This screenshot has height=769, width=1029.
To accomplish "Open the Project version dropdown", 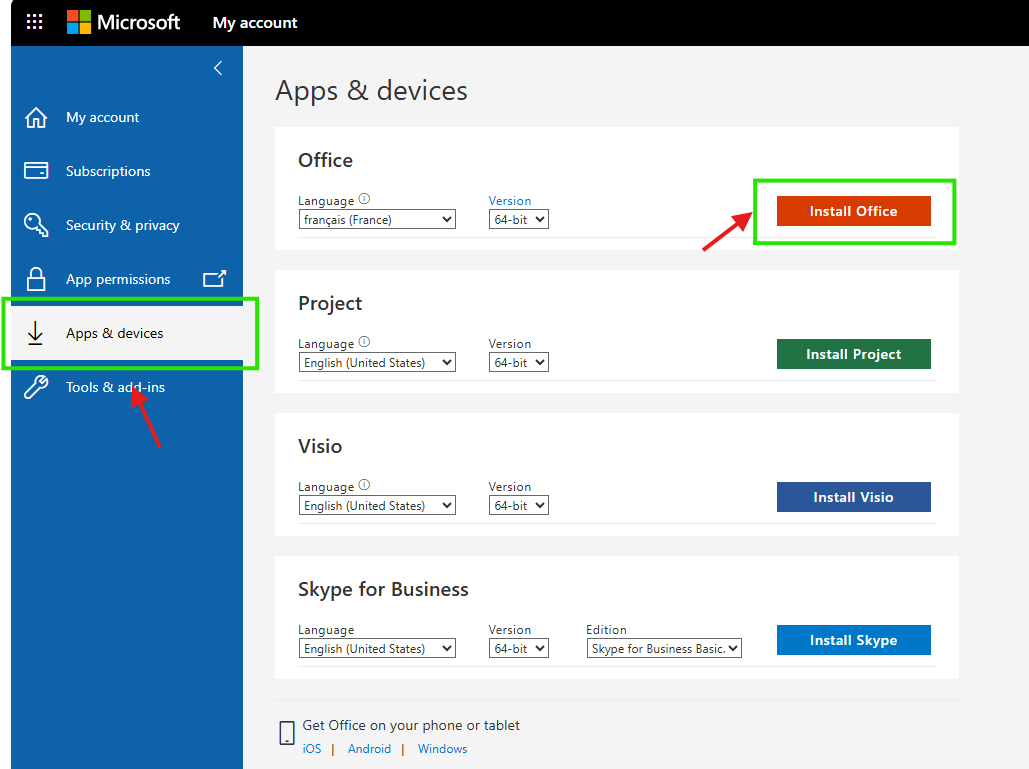I will click(518, 363).
